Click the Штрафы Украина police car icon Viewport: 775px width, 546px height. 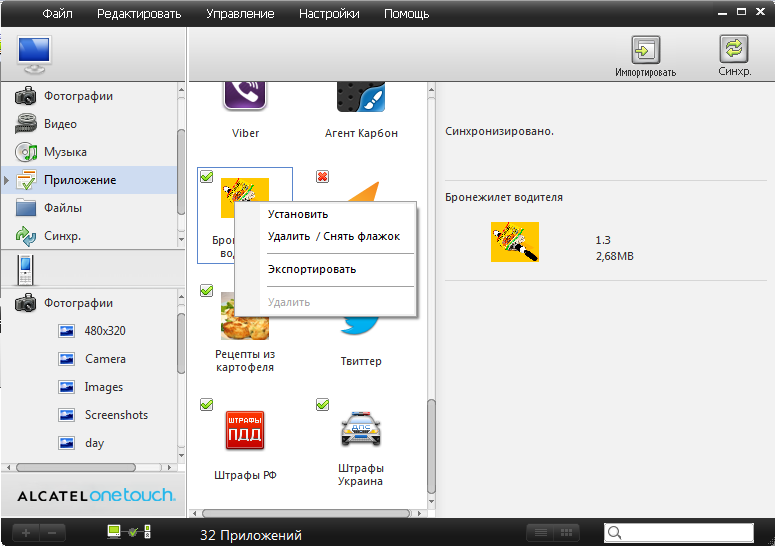tap(360, 429)
